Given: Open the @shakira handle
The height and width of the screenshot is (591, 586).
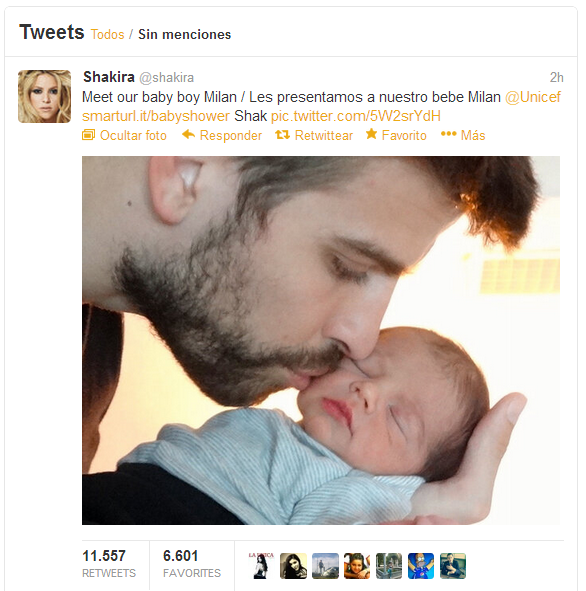Looking at the screenshot, I should (167, 78).
